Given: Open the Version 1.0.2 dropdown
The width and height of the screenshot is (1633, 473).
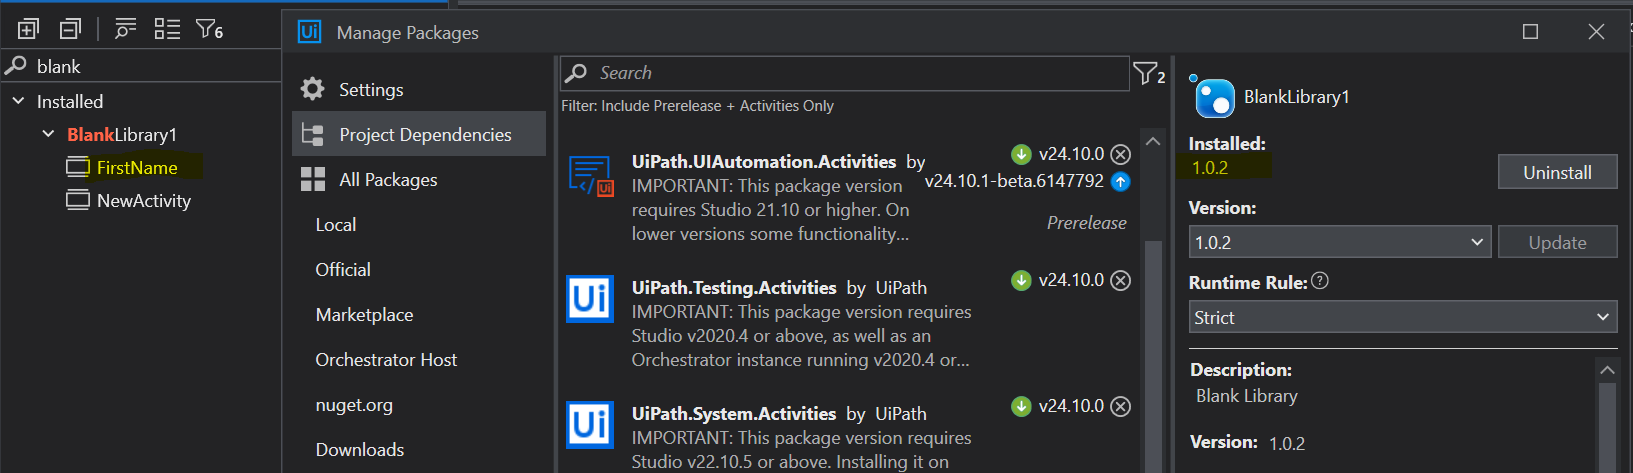Looking at the screenshot, I should pyautogui.click(x=1339, y=242).
